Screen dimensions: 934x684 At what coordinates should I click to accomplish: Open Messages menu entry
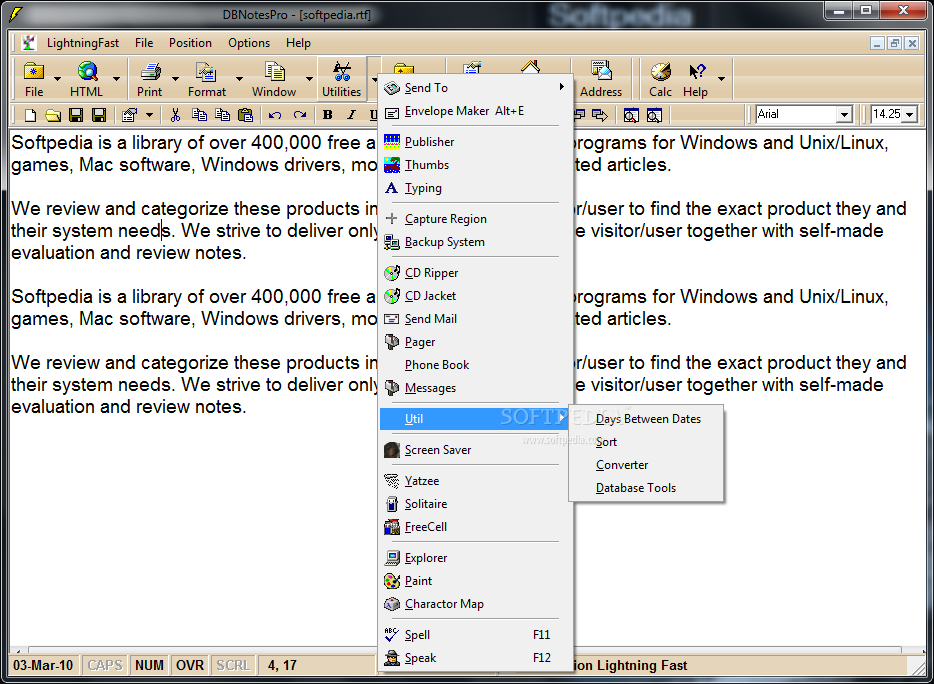[476, 388]
